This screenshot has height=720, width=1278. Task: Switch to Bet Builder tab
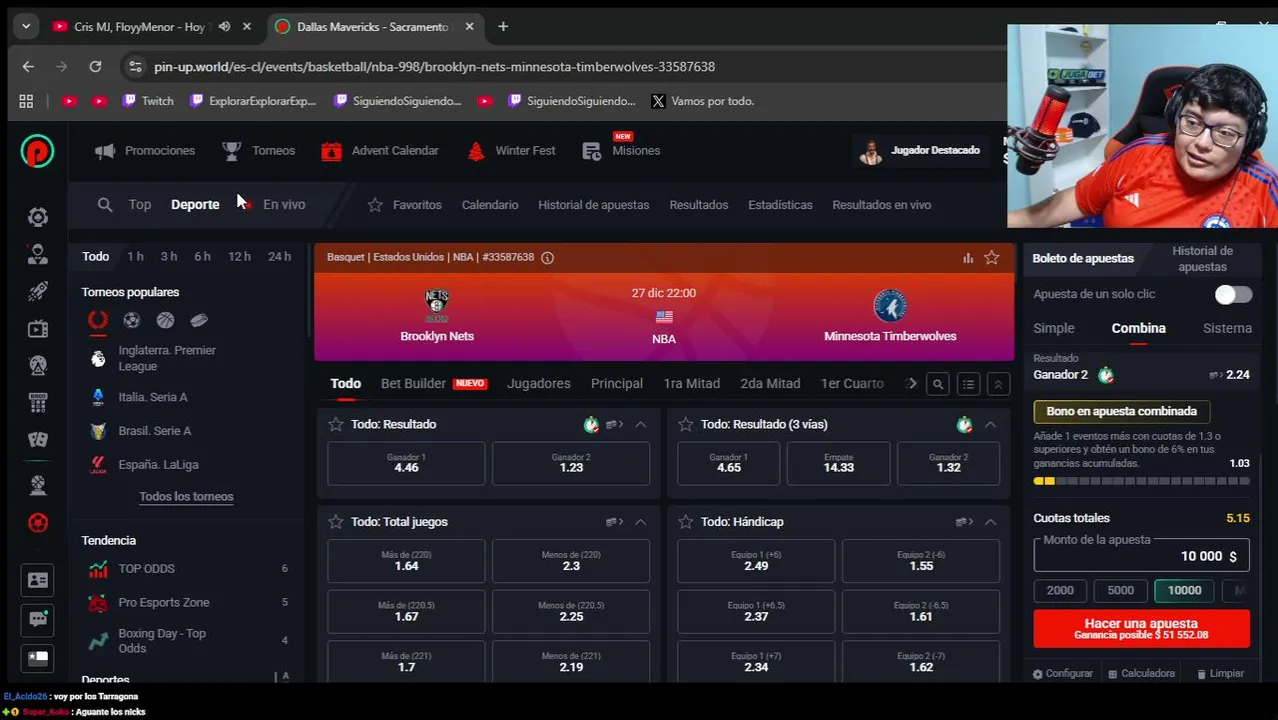pos(434,384)
